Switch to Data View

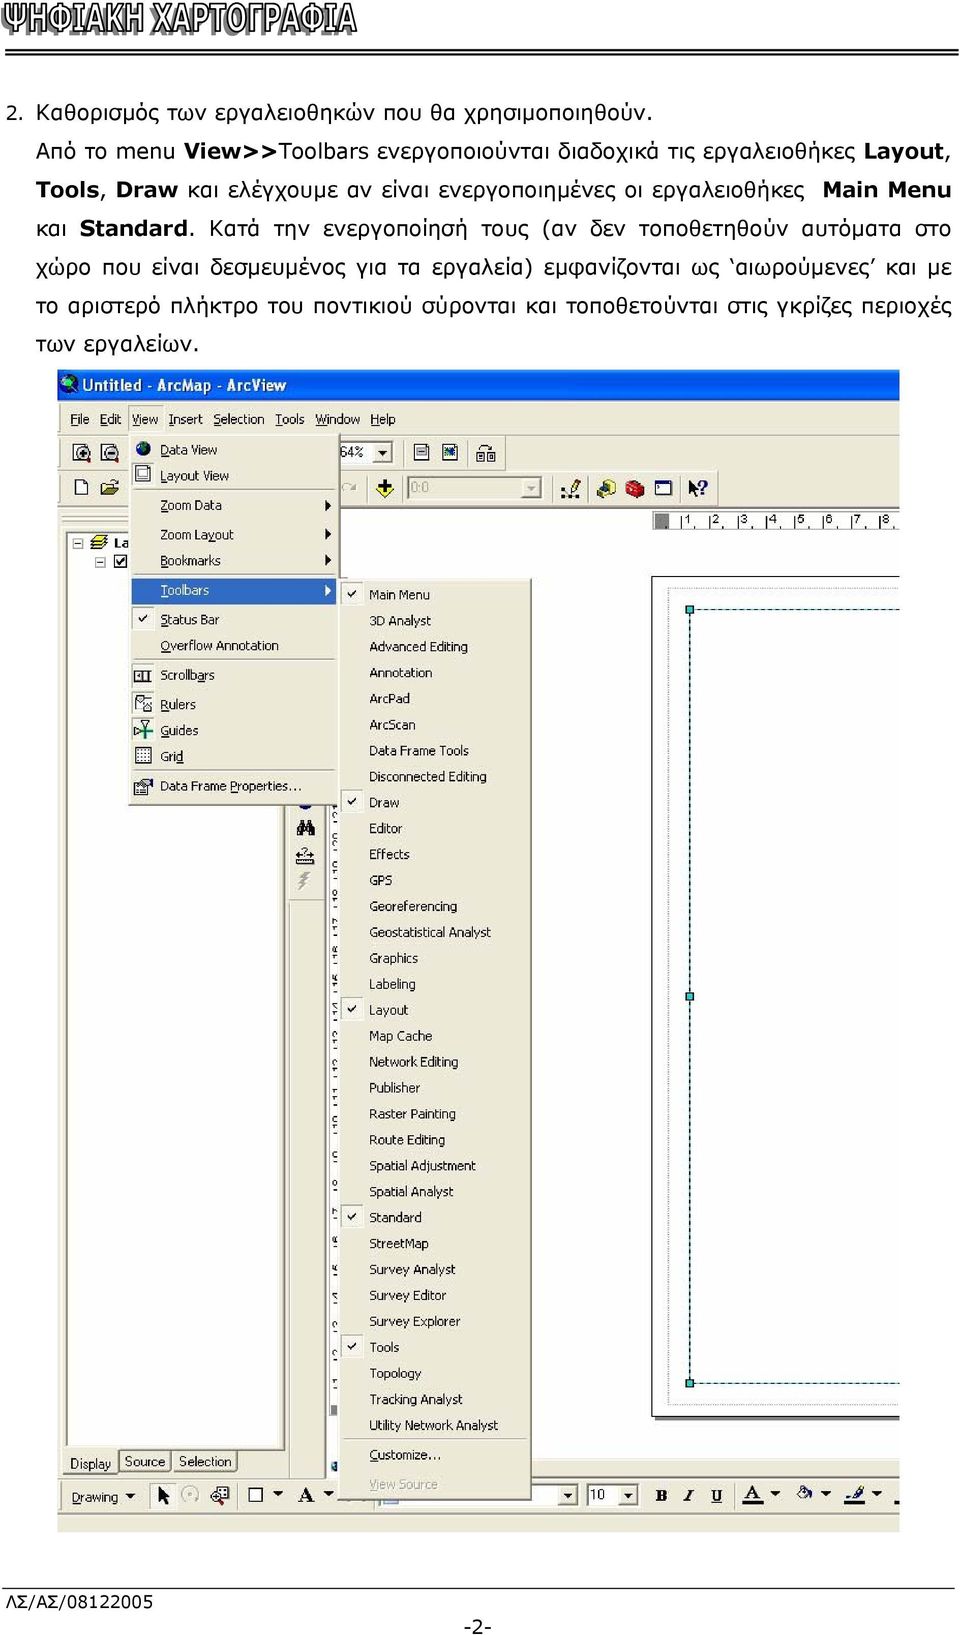coord(233,449)
